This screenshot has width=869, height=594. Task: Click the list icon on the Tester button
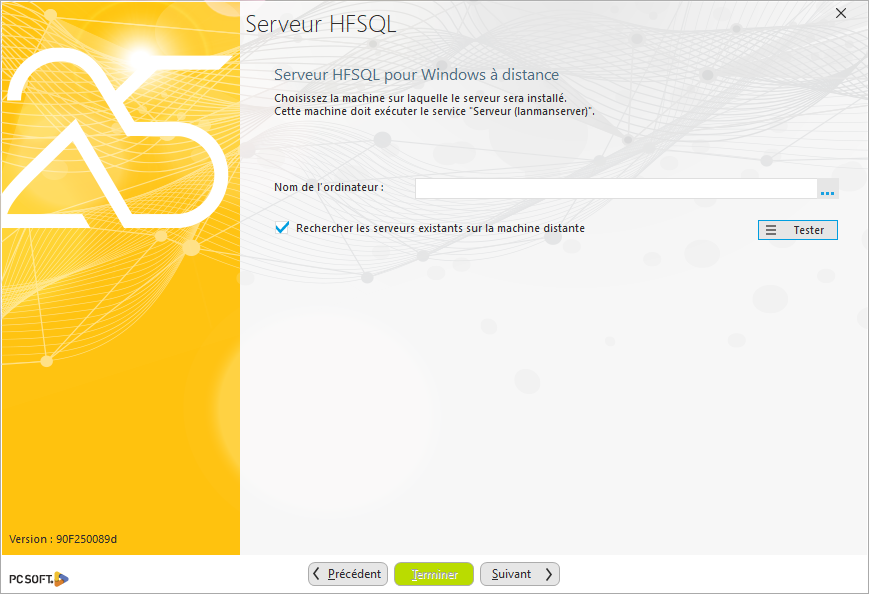click(x=770, y=230)
